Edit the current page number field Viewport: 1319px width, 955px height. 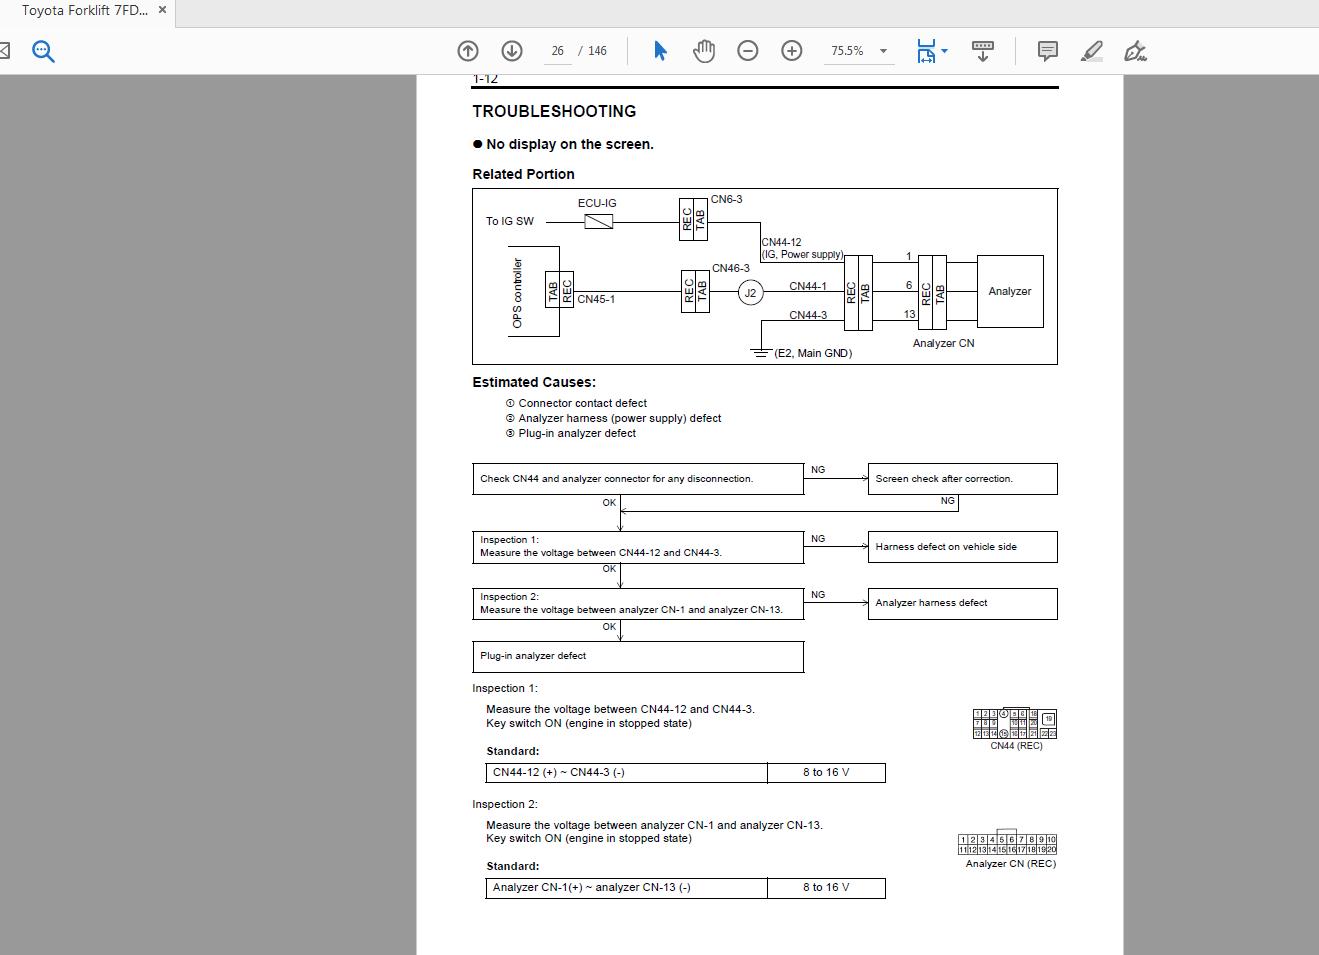coord(557,51)
